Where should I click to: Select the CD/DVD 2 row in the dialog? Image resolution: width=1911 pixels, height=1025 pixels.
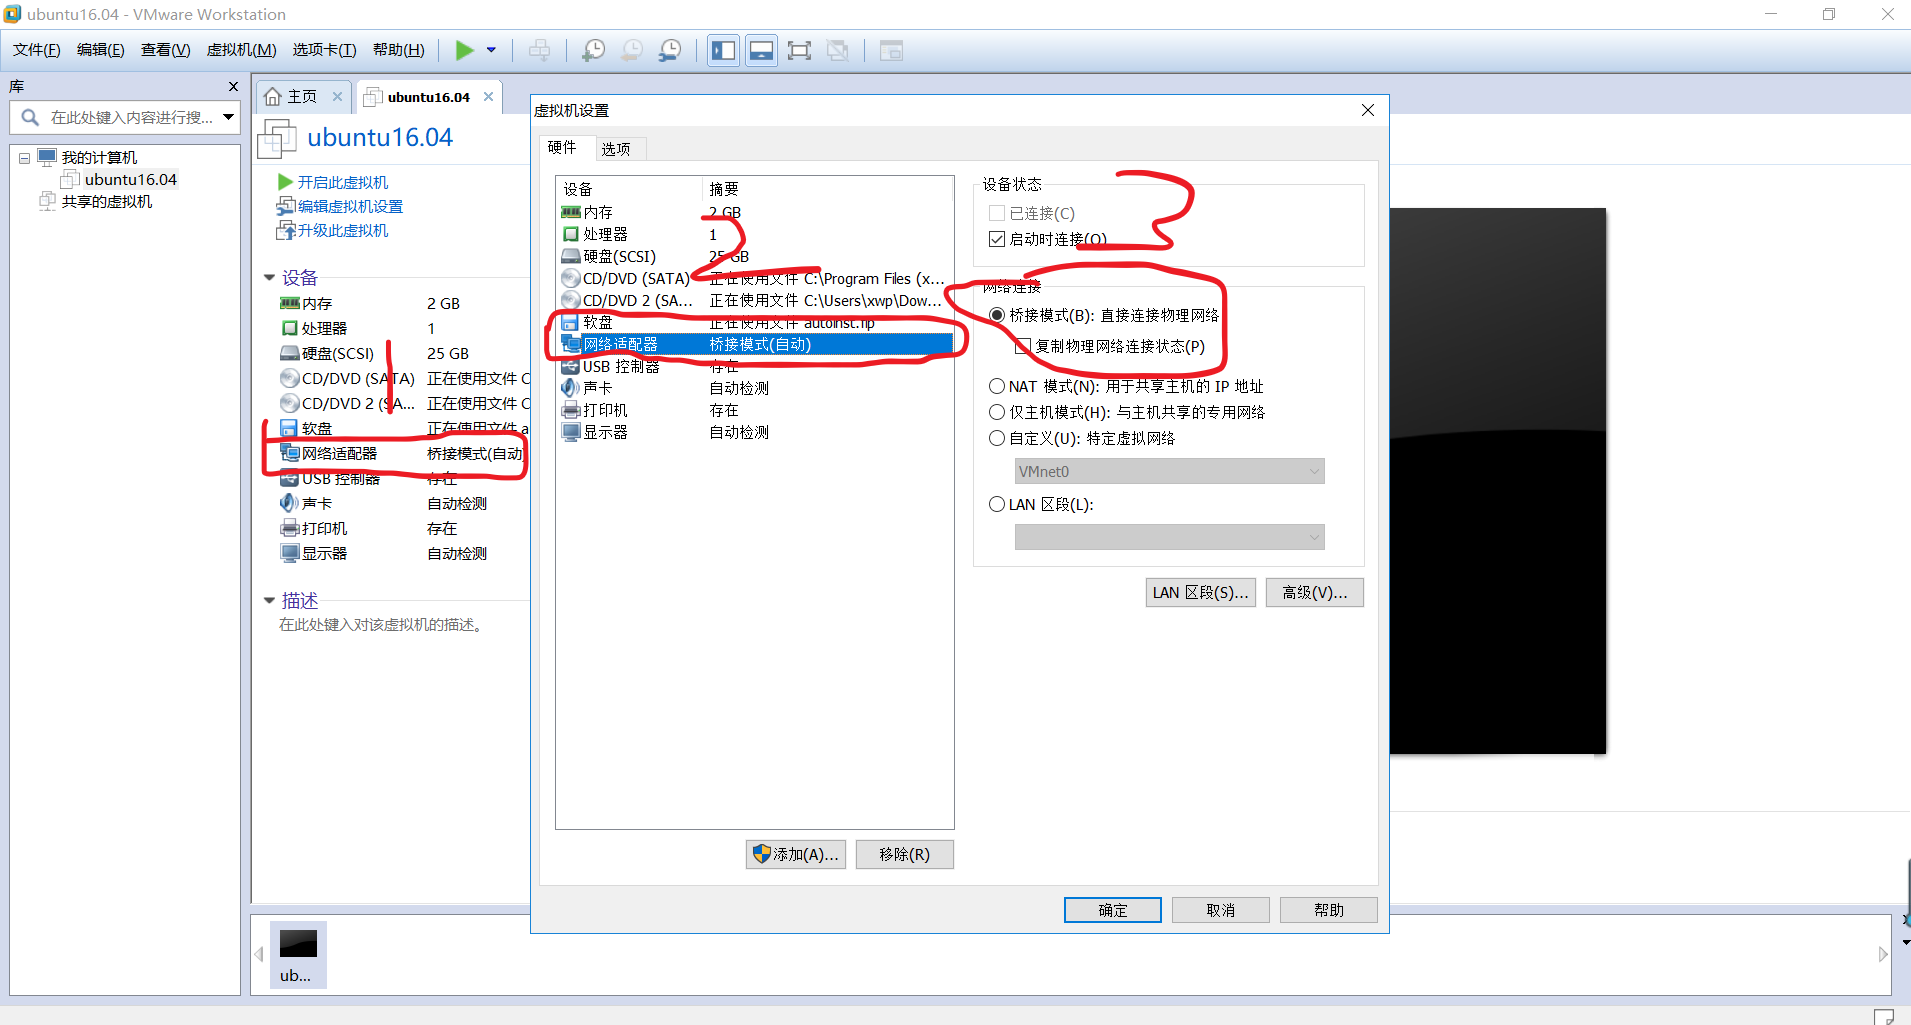[755, 301]
